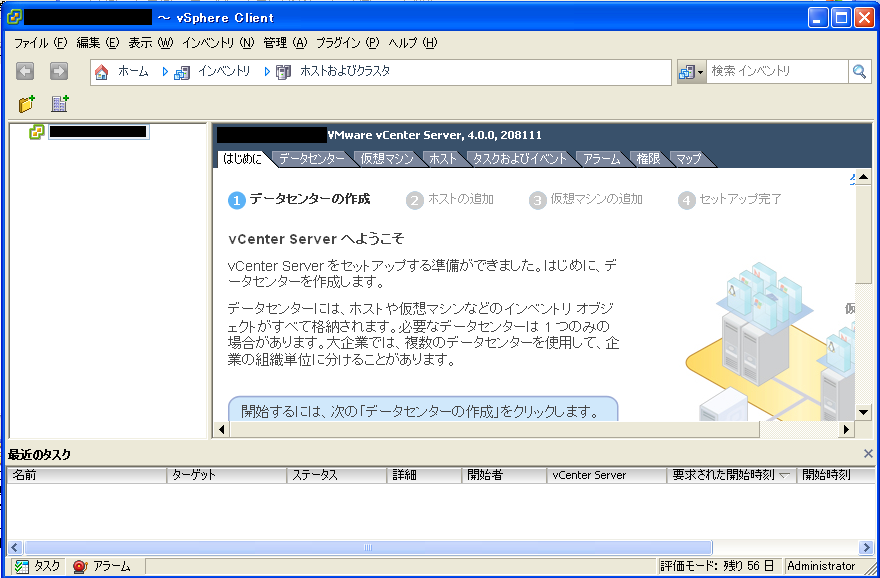This screenshot has height=578, width=880.
Task: Open the アラーム status bar button
Action: tap(102, 566)
